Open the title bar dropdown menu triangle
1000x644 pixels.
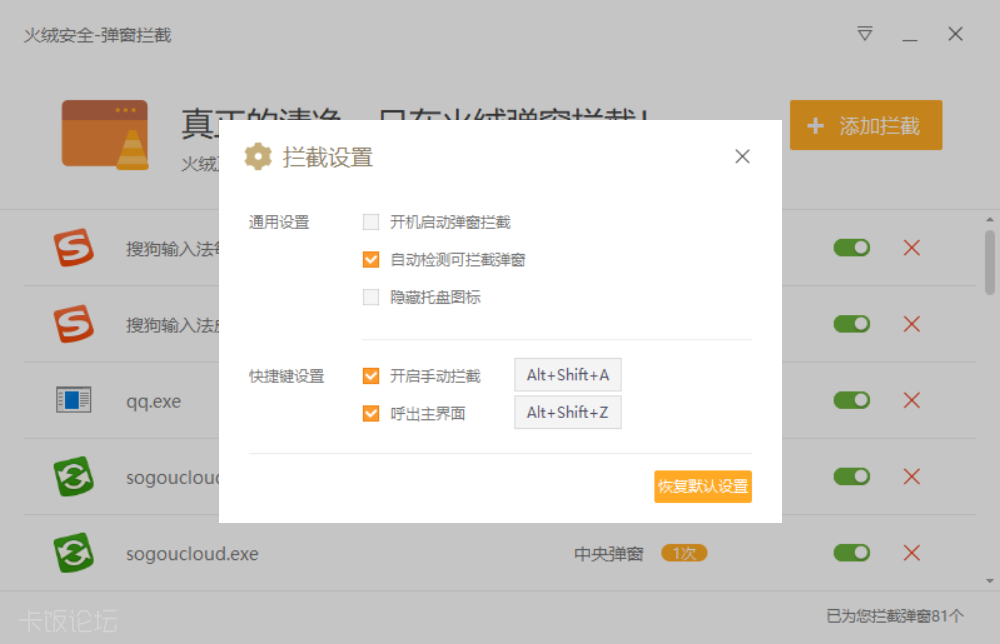(864, 34)
